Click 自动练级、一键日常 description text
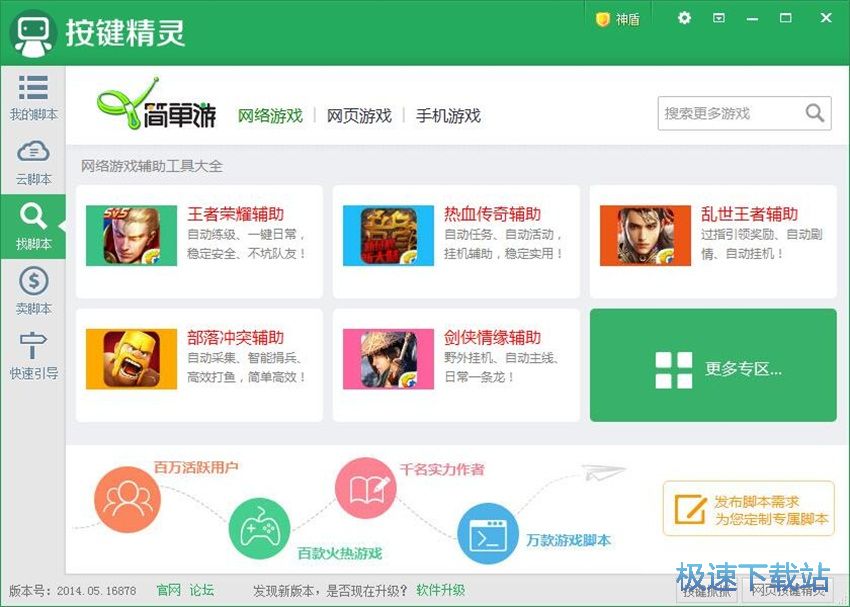850x607 pixels. (x=246, y=235)
